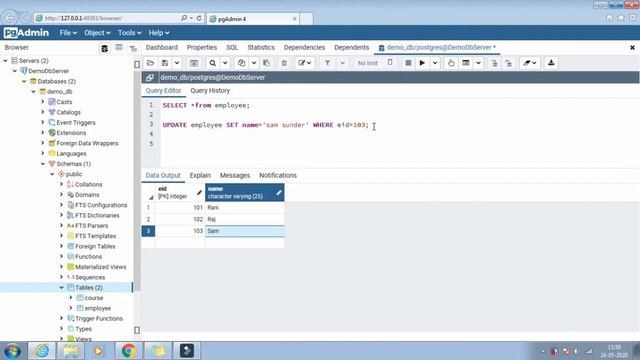
Task: Switch to the Dependents tab
Action: [x=351, y=47]
